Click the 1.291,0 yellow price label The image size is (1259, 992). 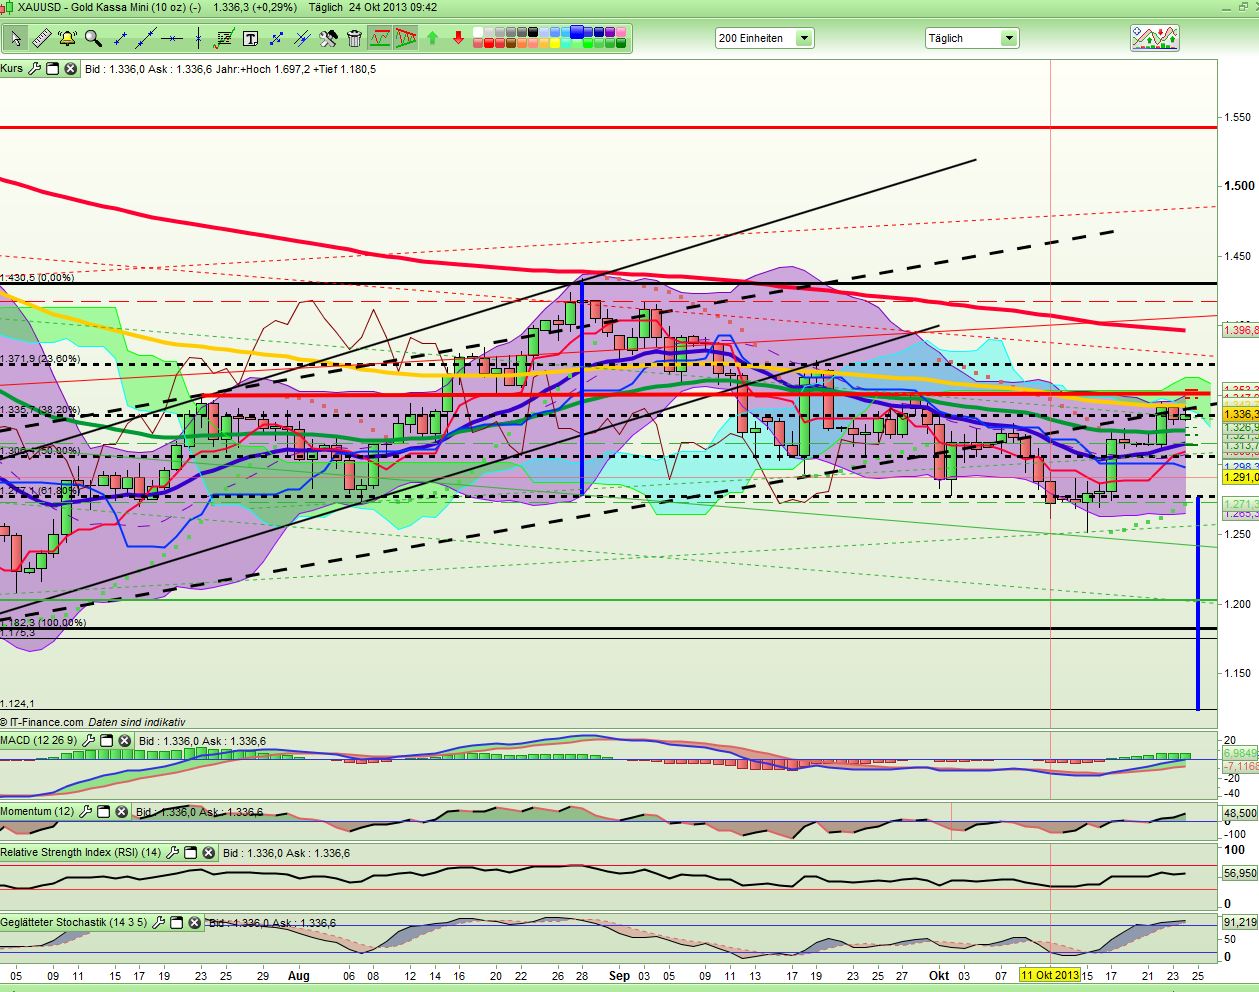1240,478
